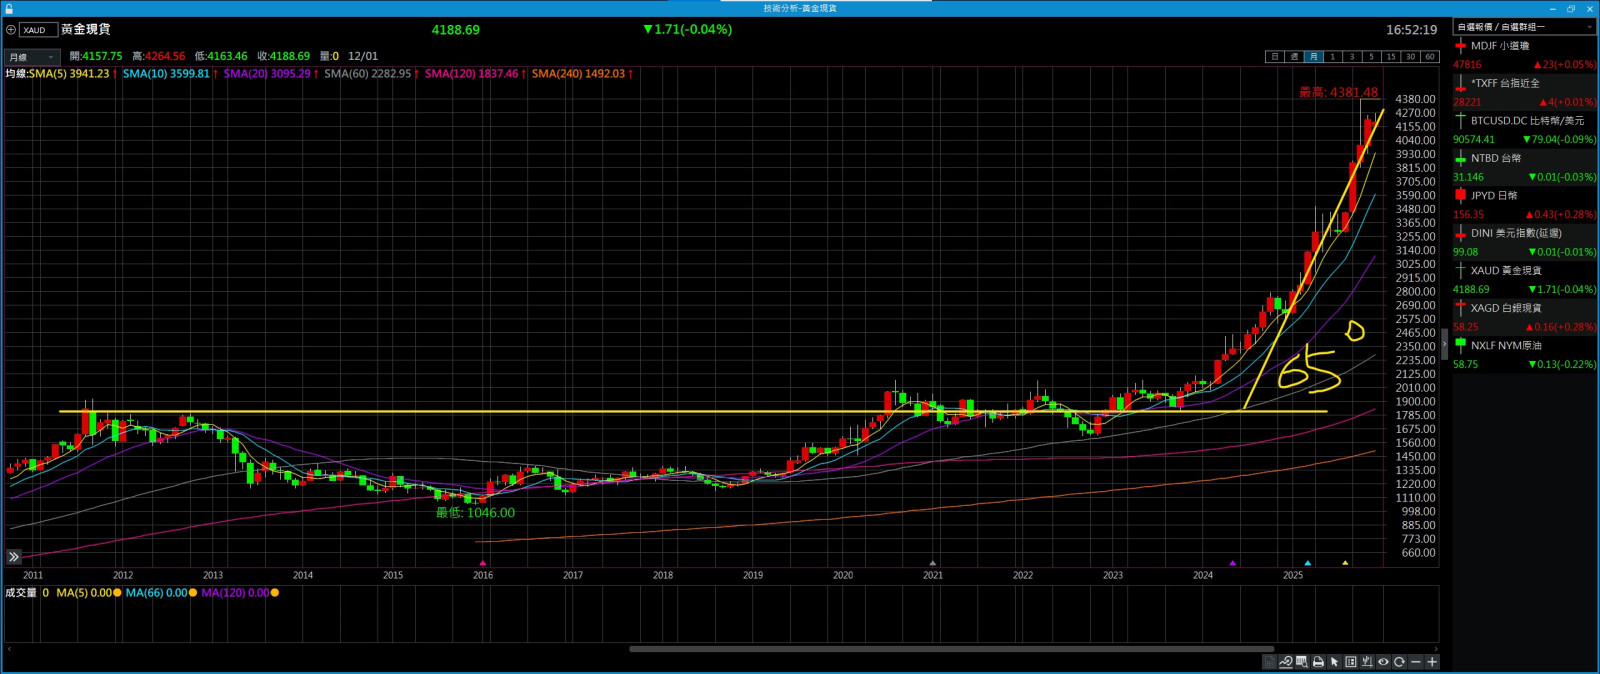Switch to the 日 daily timeframe tab
This screenshot has height=674, width=1600.
pyautogui.click(x=1274, y=57)
